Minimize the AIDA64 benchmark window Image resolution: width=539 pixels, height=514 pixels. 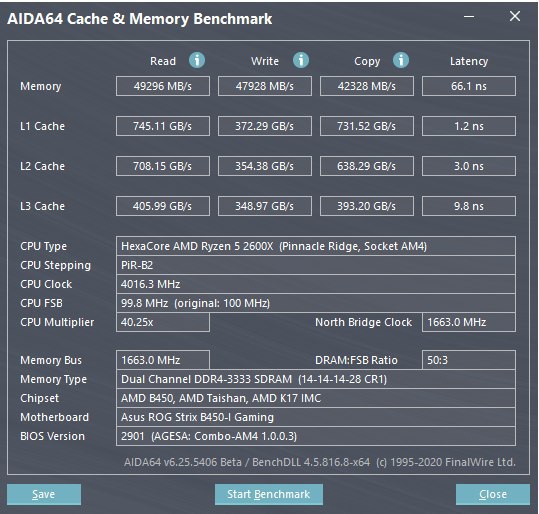469,17
